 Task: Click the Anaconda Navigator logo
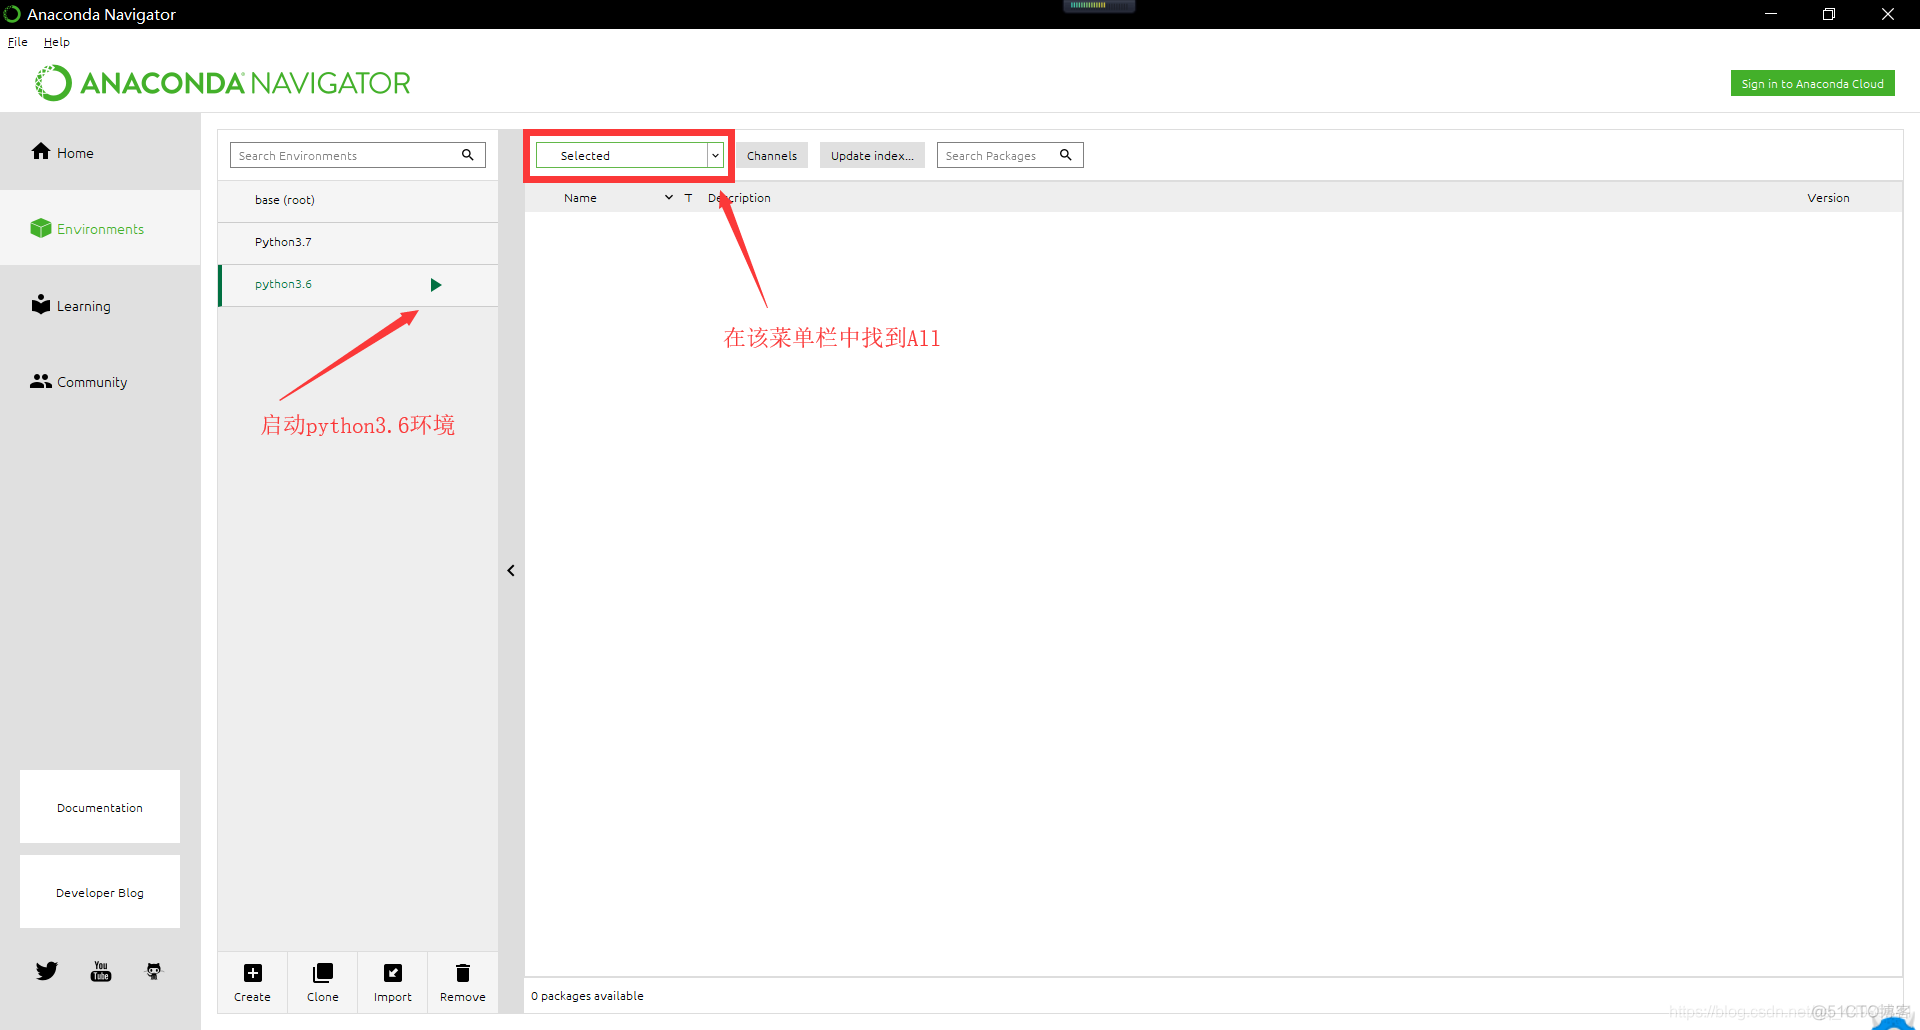pos(223,83)
